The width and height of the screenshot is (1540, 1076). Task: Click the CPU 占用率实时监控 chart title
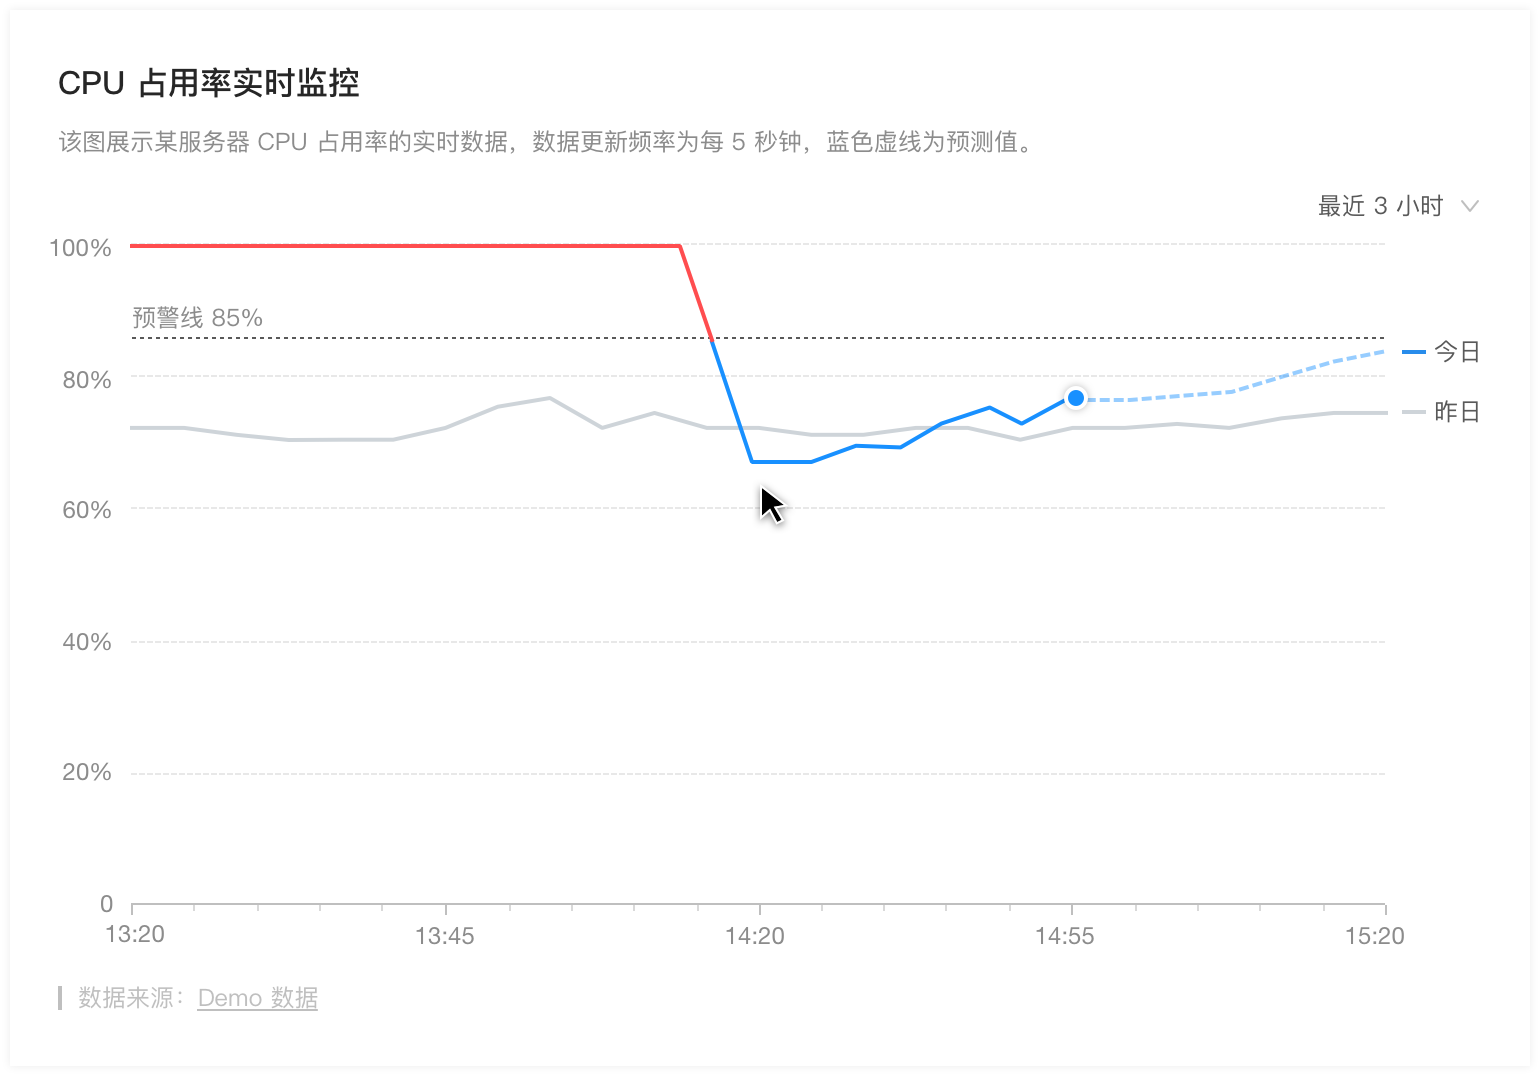pos(209,83)
